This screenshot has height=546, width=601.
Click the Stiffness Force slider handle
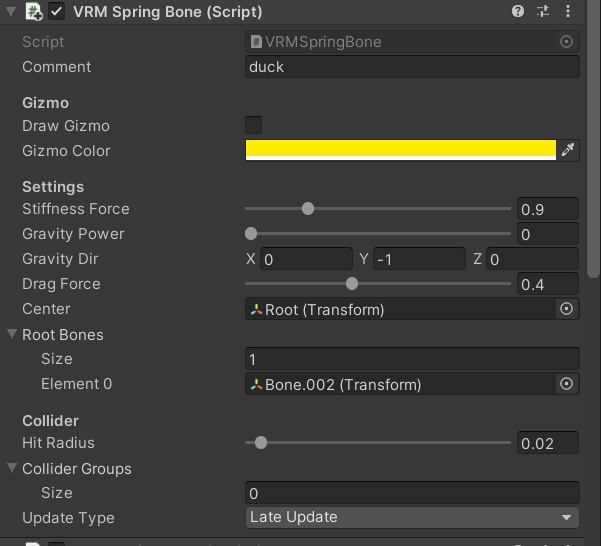coord(308,209)
